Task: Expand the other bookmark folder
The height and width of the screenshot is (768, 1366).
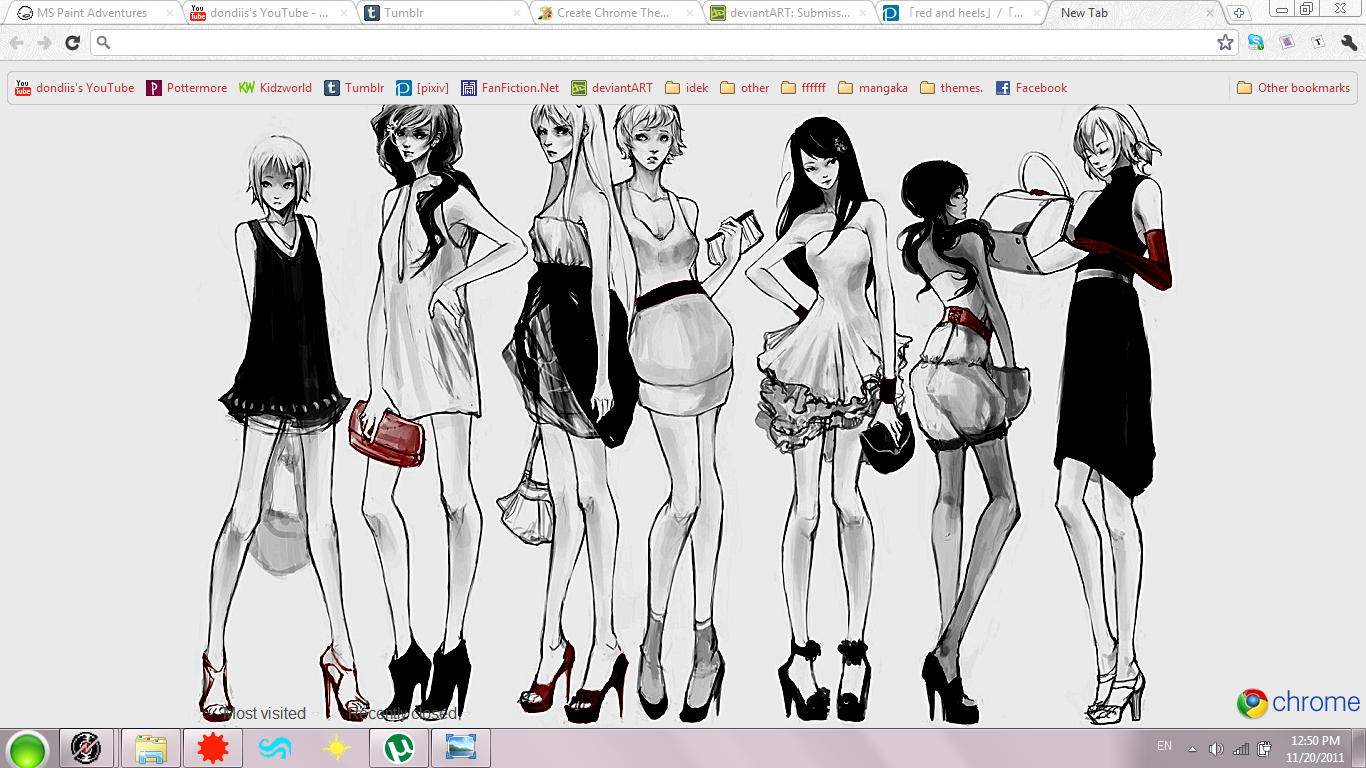Action: [x=744, y=88]
